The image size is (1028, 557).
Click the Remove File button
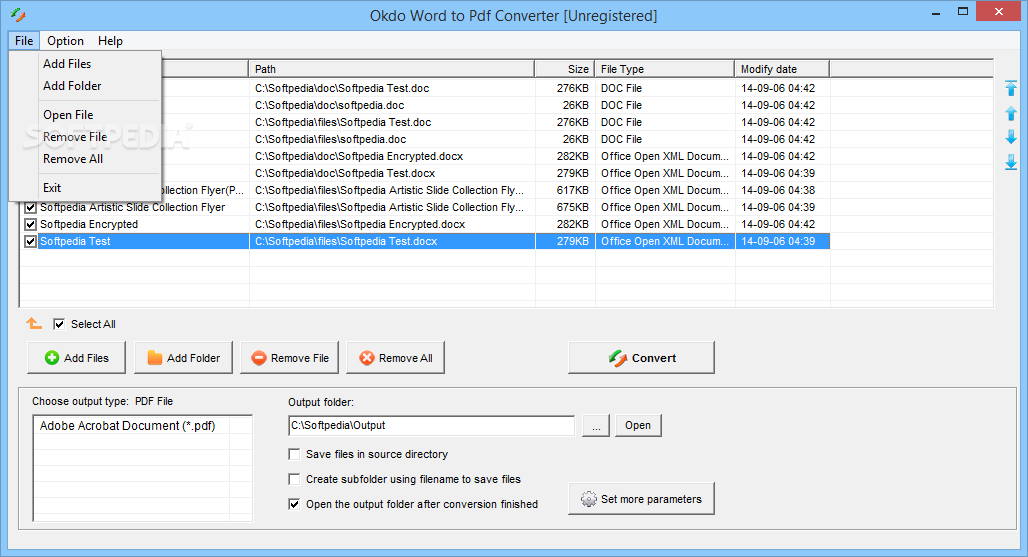[x=289, y=358]
